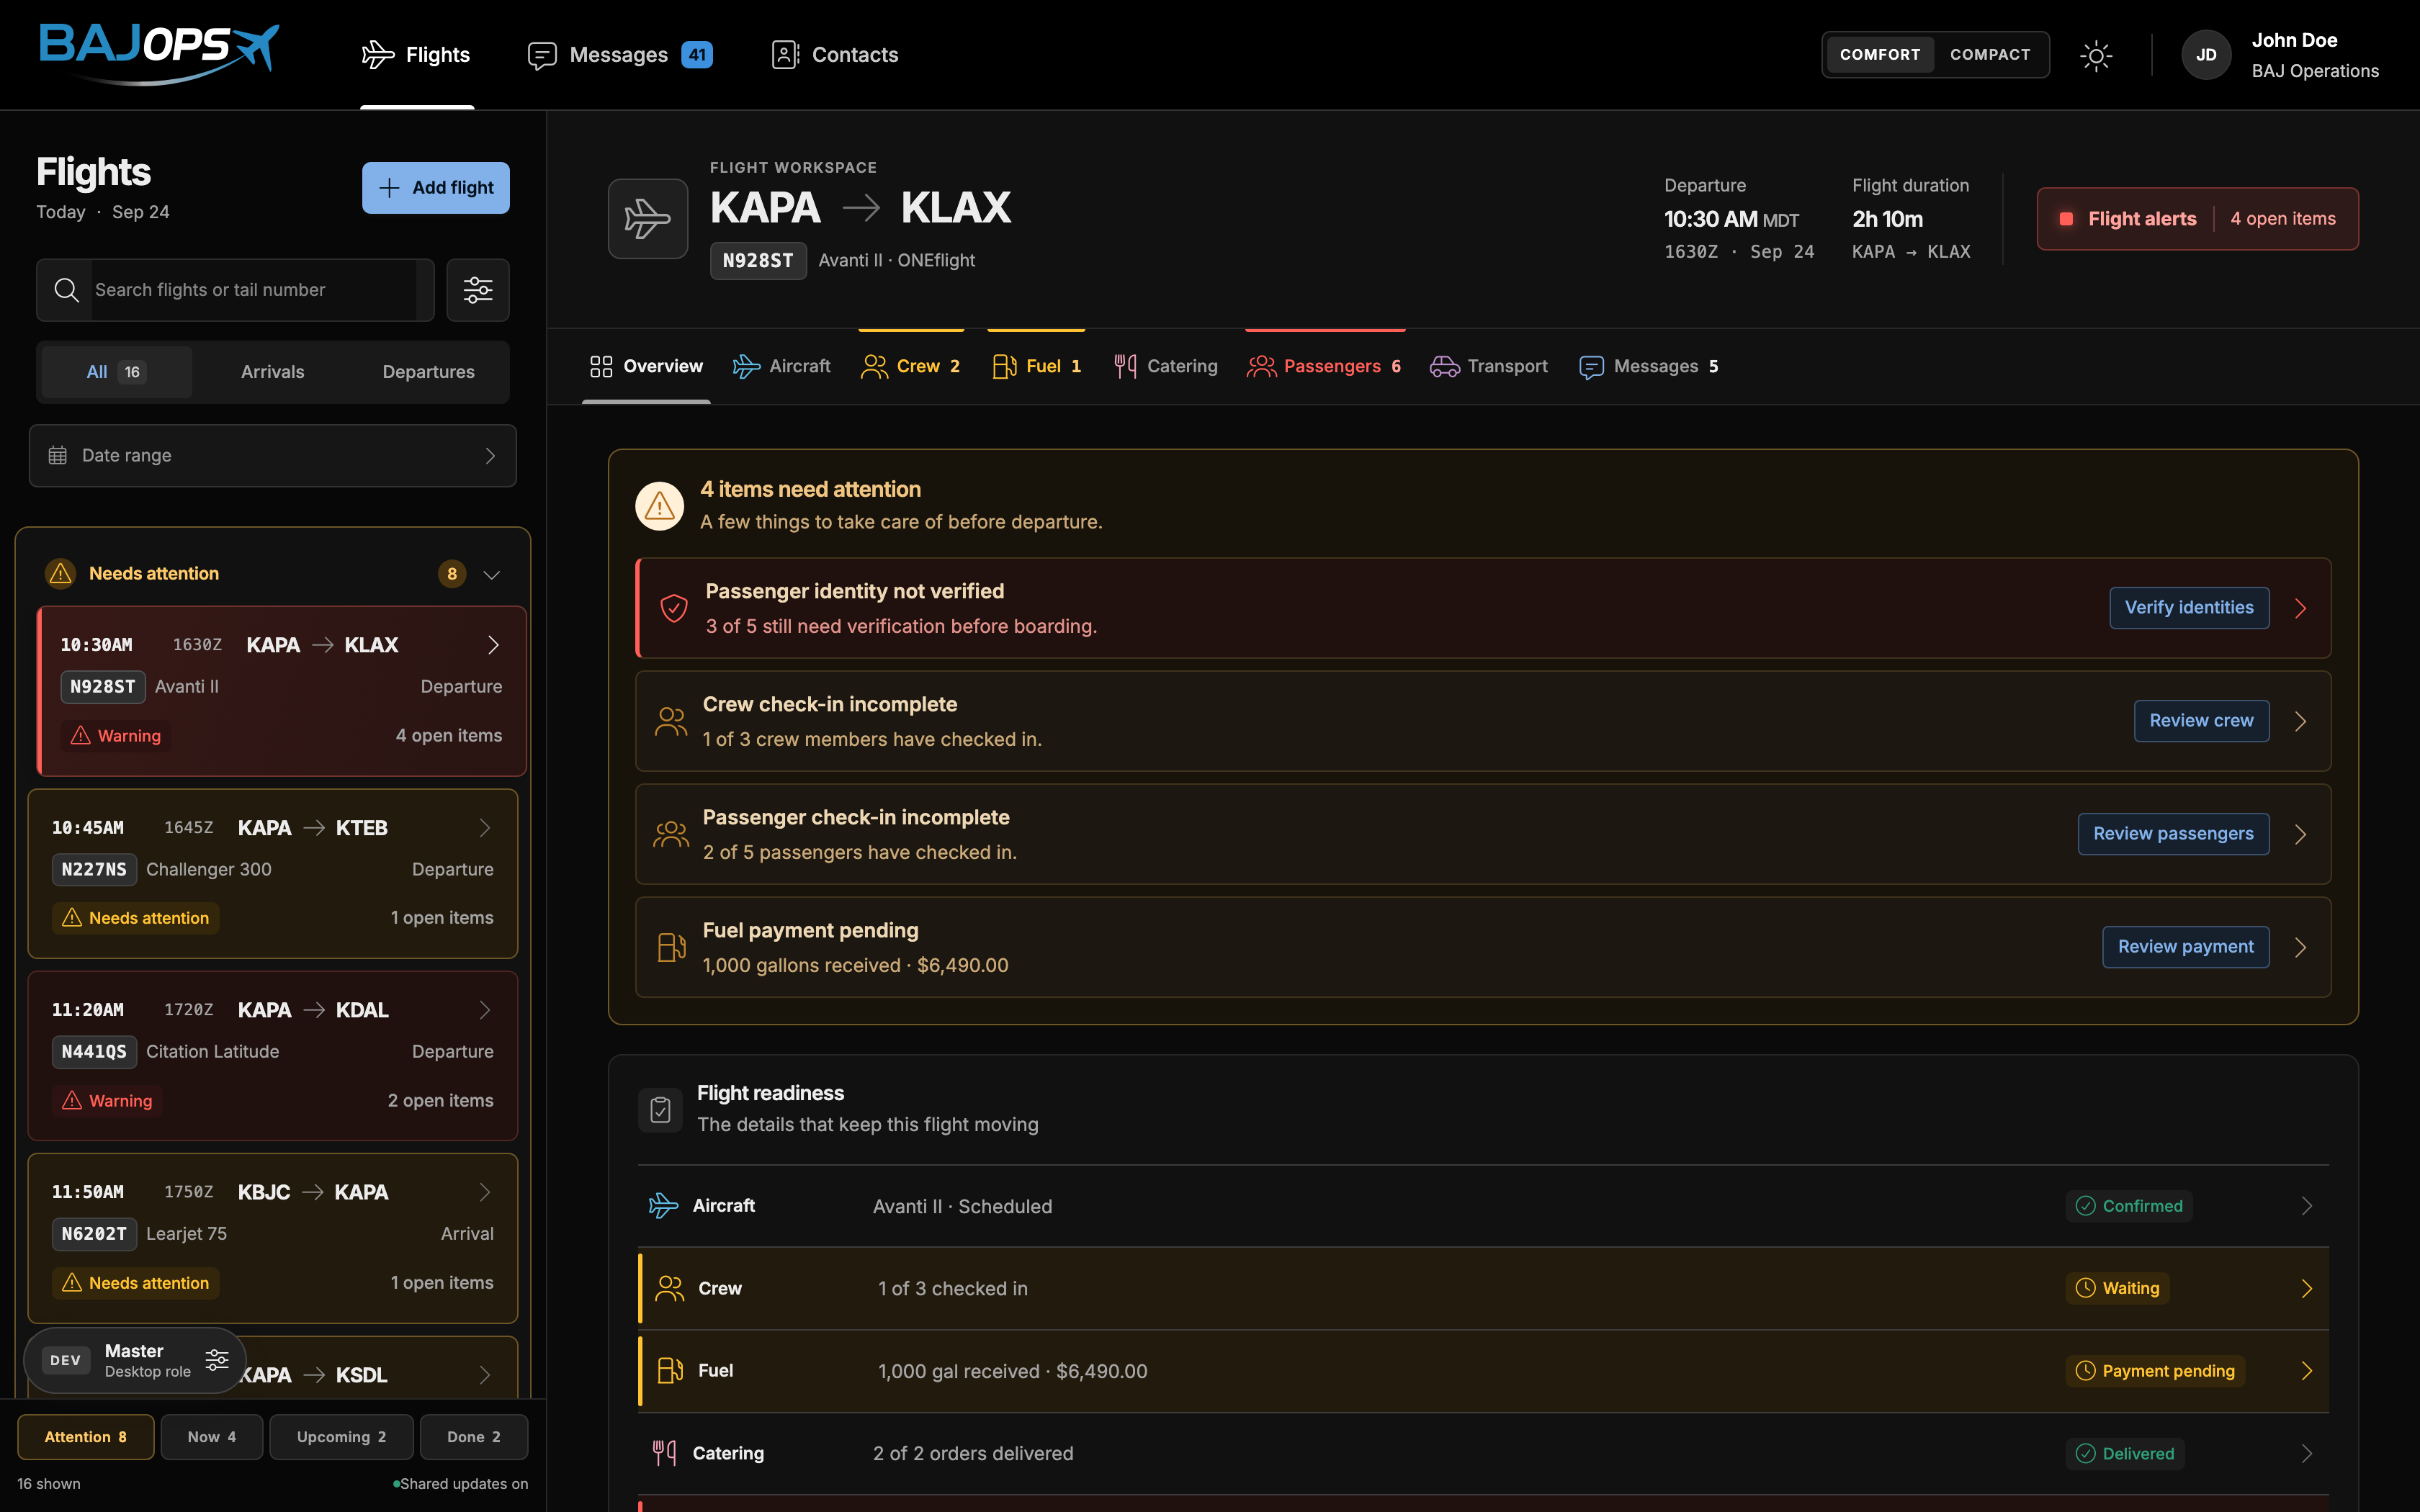The image size is (2420, 1512).
Task: Open the flight filter sliders icon
Action: coord(478,290)
